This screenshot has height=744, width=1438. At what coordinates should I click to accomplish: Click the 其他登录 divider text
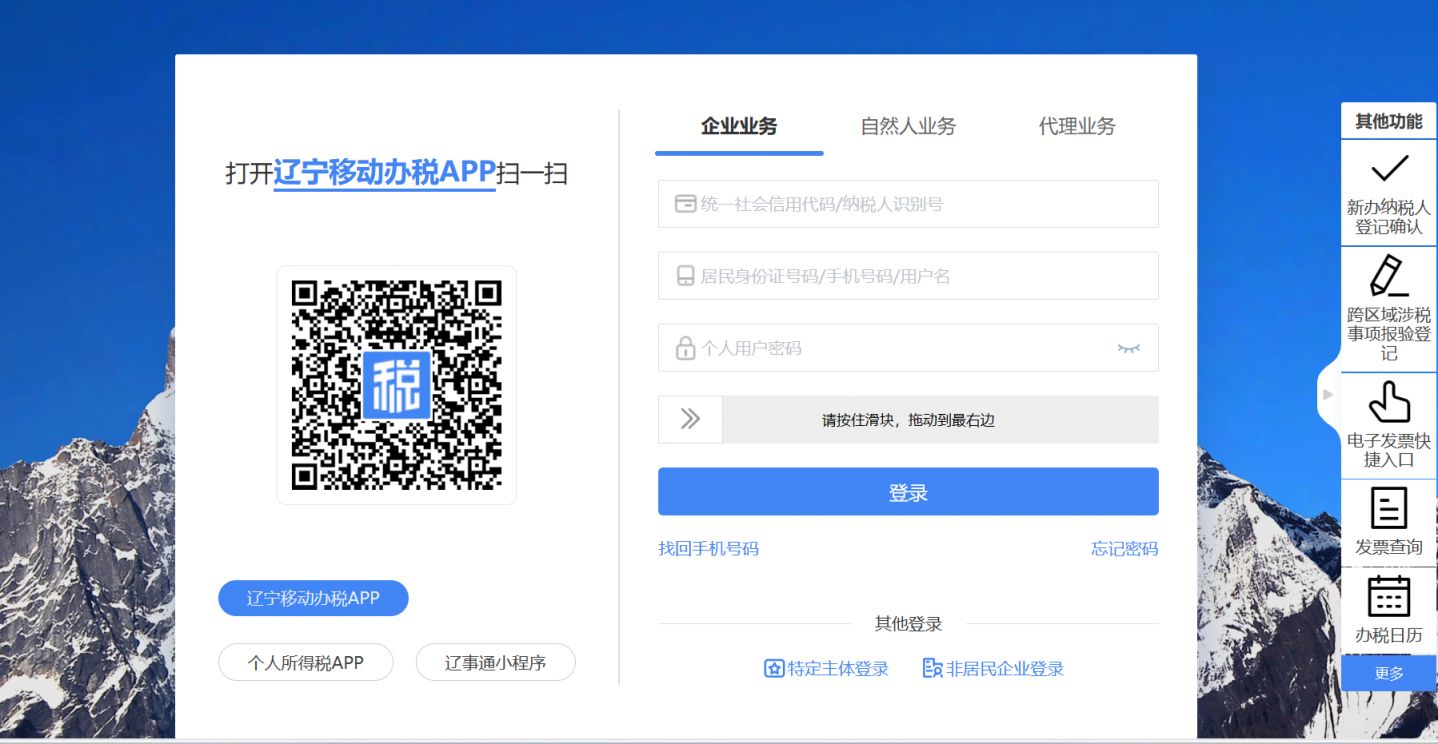(908, 624)
